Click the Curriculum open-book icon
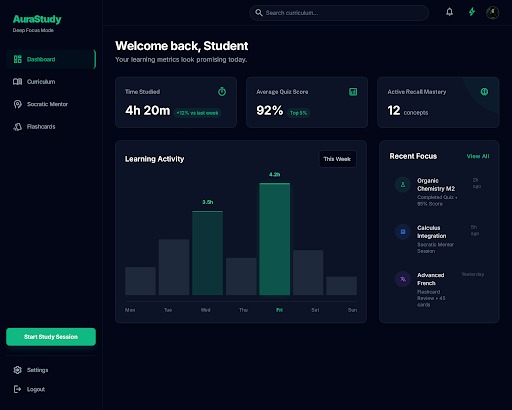512x410 pixels. click(17, 82)
